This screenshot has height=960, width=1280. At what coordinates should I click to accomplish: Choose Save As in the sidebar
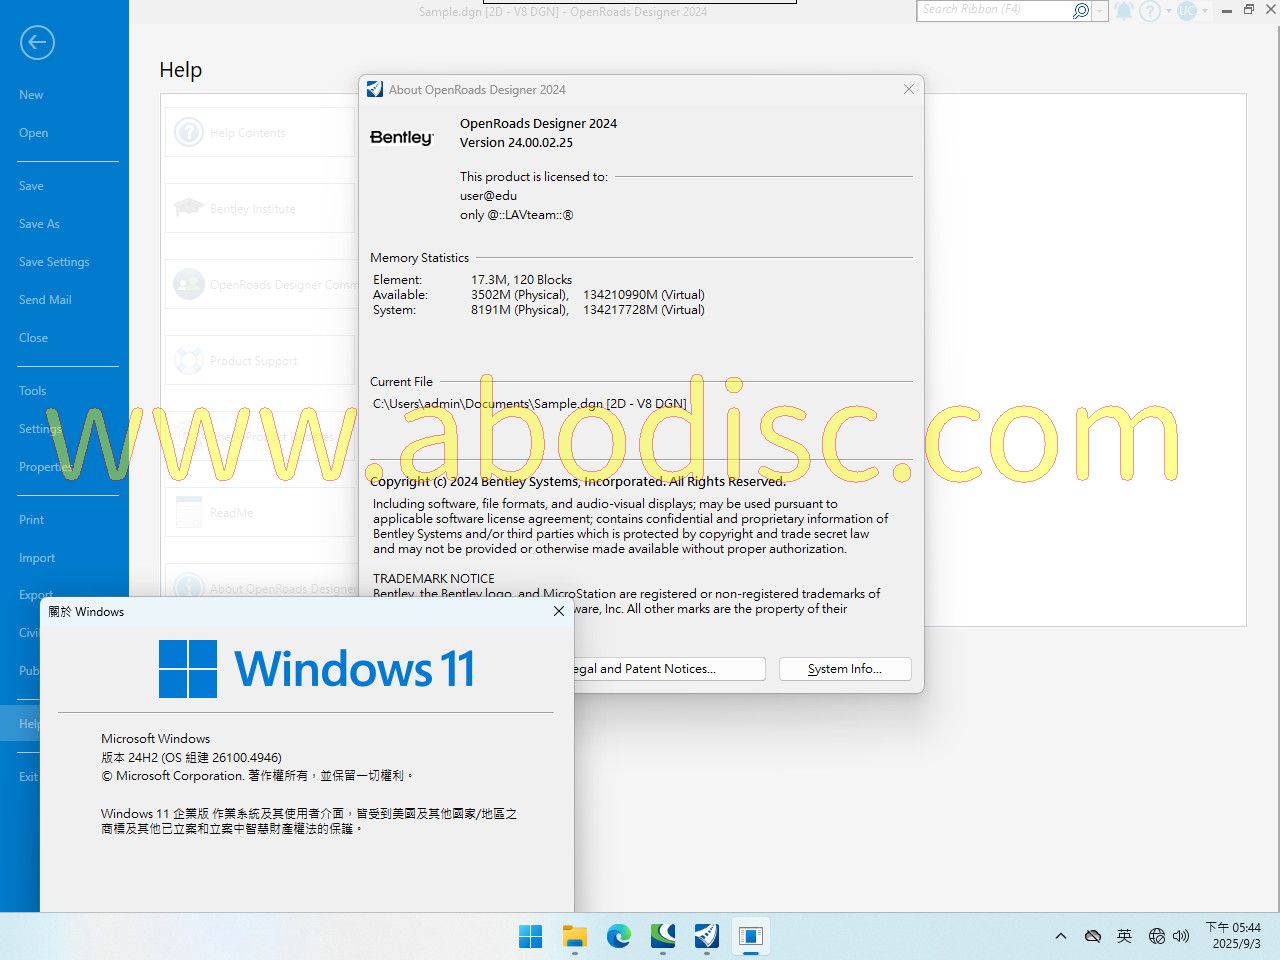click(39, 224)
